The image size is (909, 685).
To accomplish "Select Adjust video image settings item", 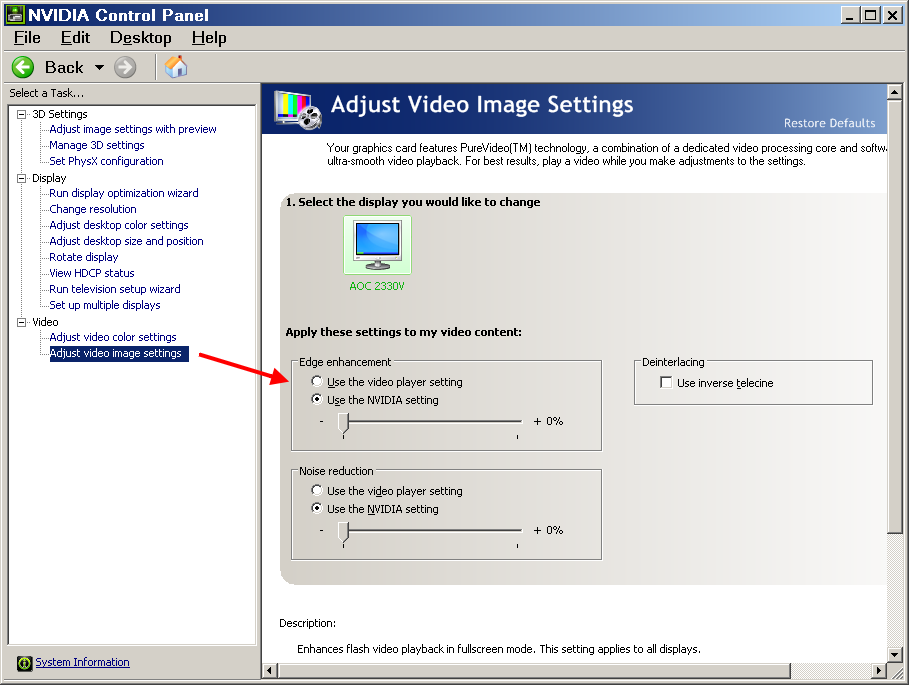I will click(119, 354).
